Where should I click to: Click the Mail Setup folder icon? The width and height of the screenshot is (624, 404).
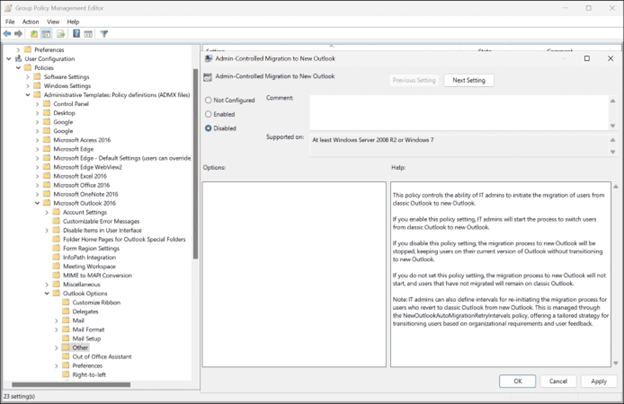click(x=66, y=339)
